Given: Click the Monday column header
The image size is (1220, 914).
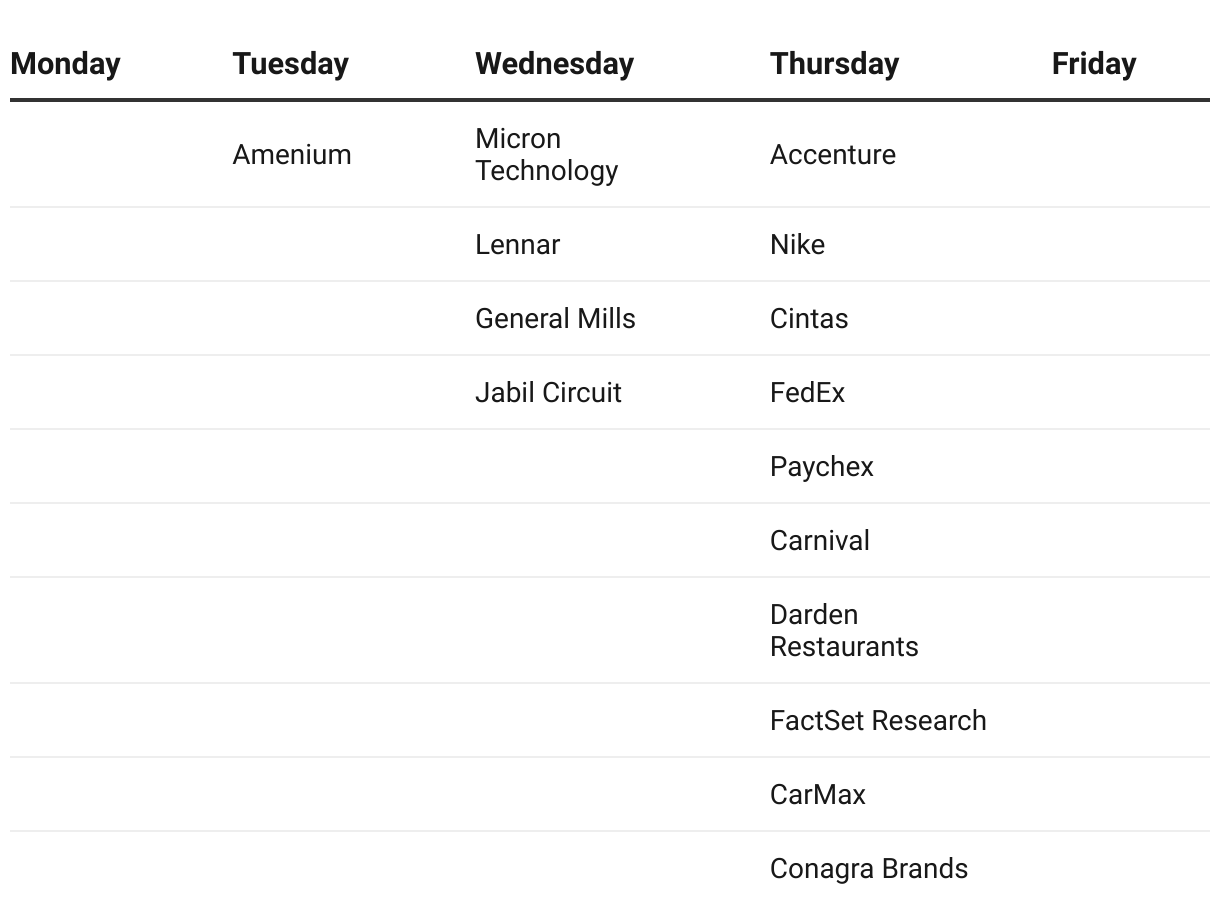Looking at the screenshot, I should pos(65,64).
